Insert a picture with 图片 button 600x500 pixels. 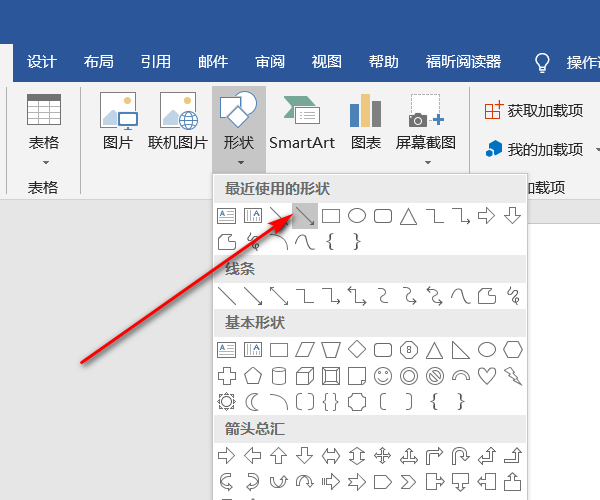118,122
